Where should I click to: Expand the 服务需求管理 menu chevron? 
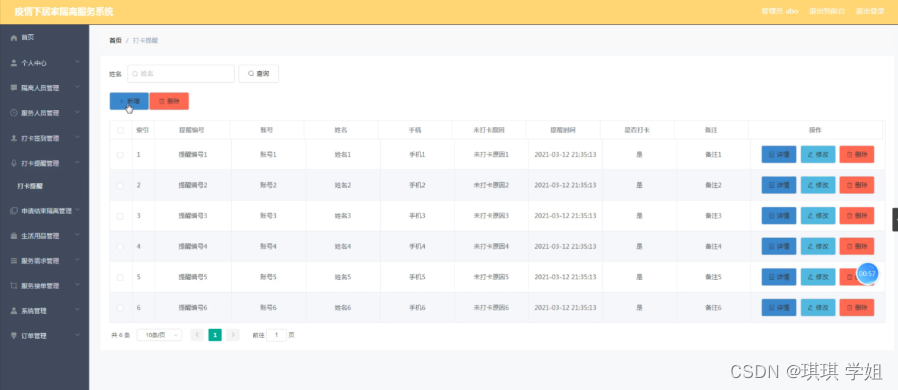click(x=77, y=260)
